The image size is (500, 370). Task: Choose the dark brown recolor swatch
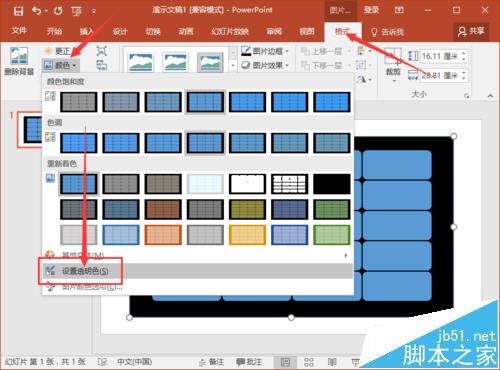(163, 209)
